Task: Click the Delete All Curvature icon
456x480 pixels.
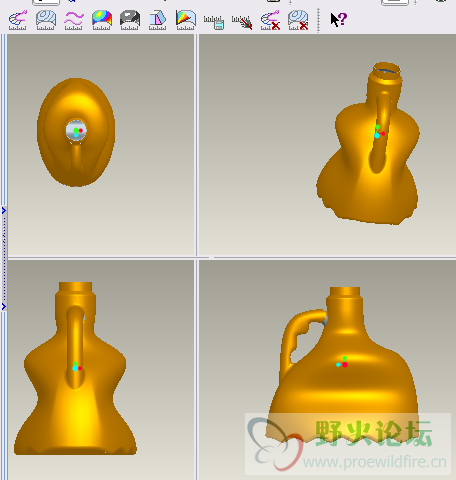Action: [x=270, y=20]
